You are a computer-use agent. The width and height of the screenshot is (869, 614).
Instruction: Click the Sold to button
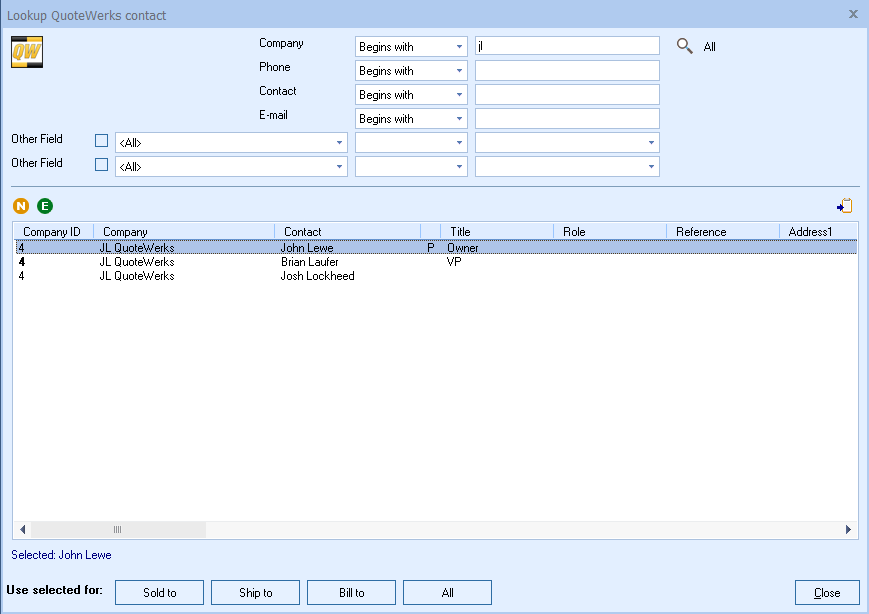[160, 592]
